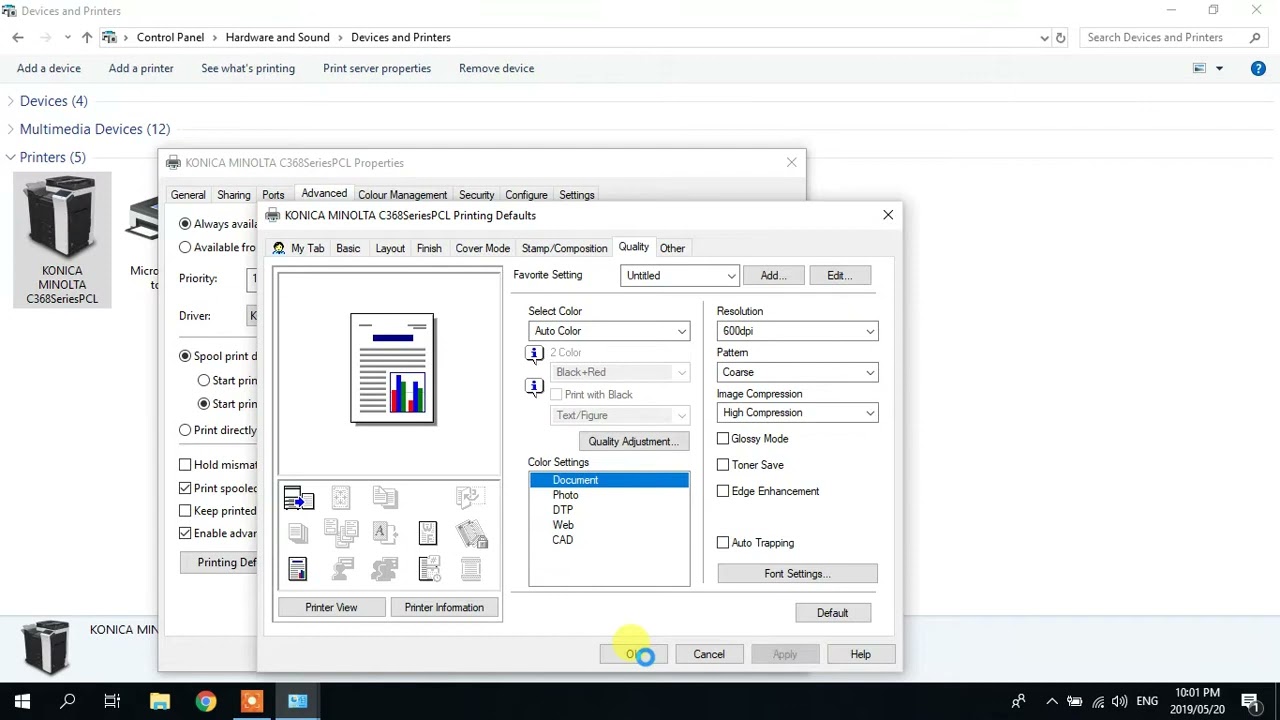Screen dimensions: 1280x720
Task: Click the greyed lined page icon at grid end
Action: click(x=471, y=569)
